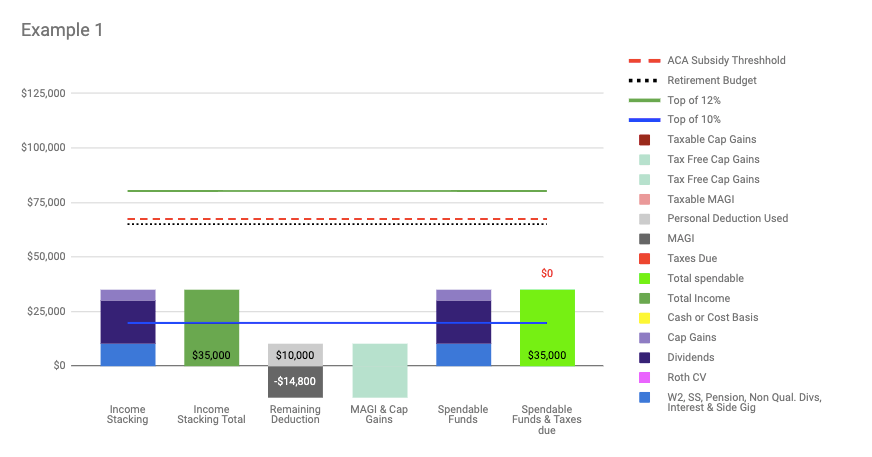Select the Top of 10% blue legend line

(644, 120)
